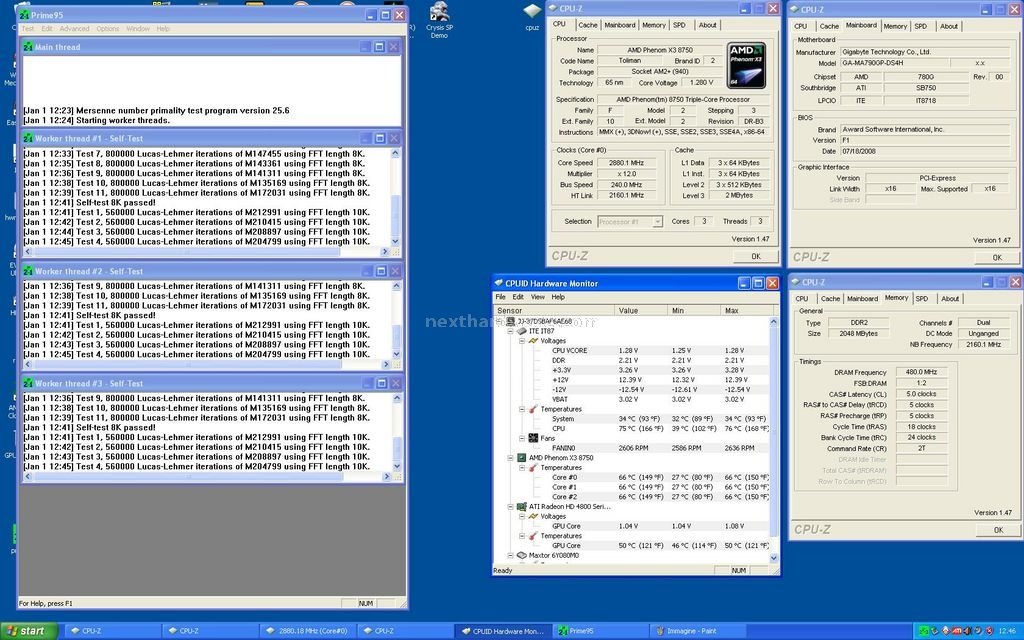Click OK in the CPU-Z Mainboard window
Screen dimensions: 1024x640
(997, 258)
